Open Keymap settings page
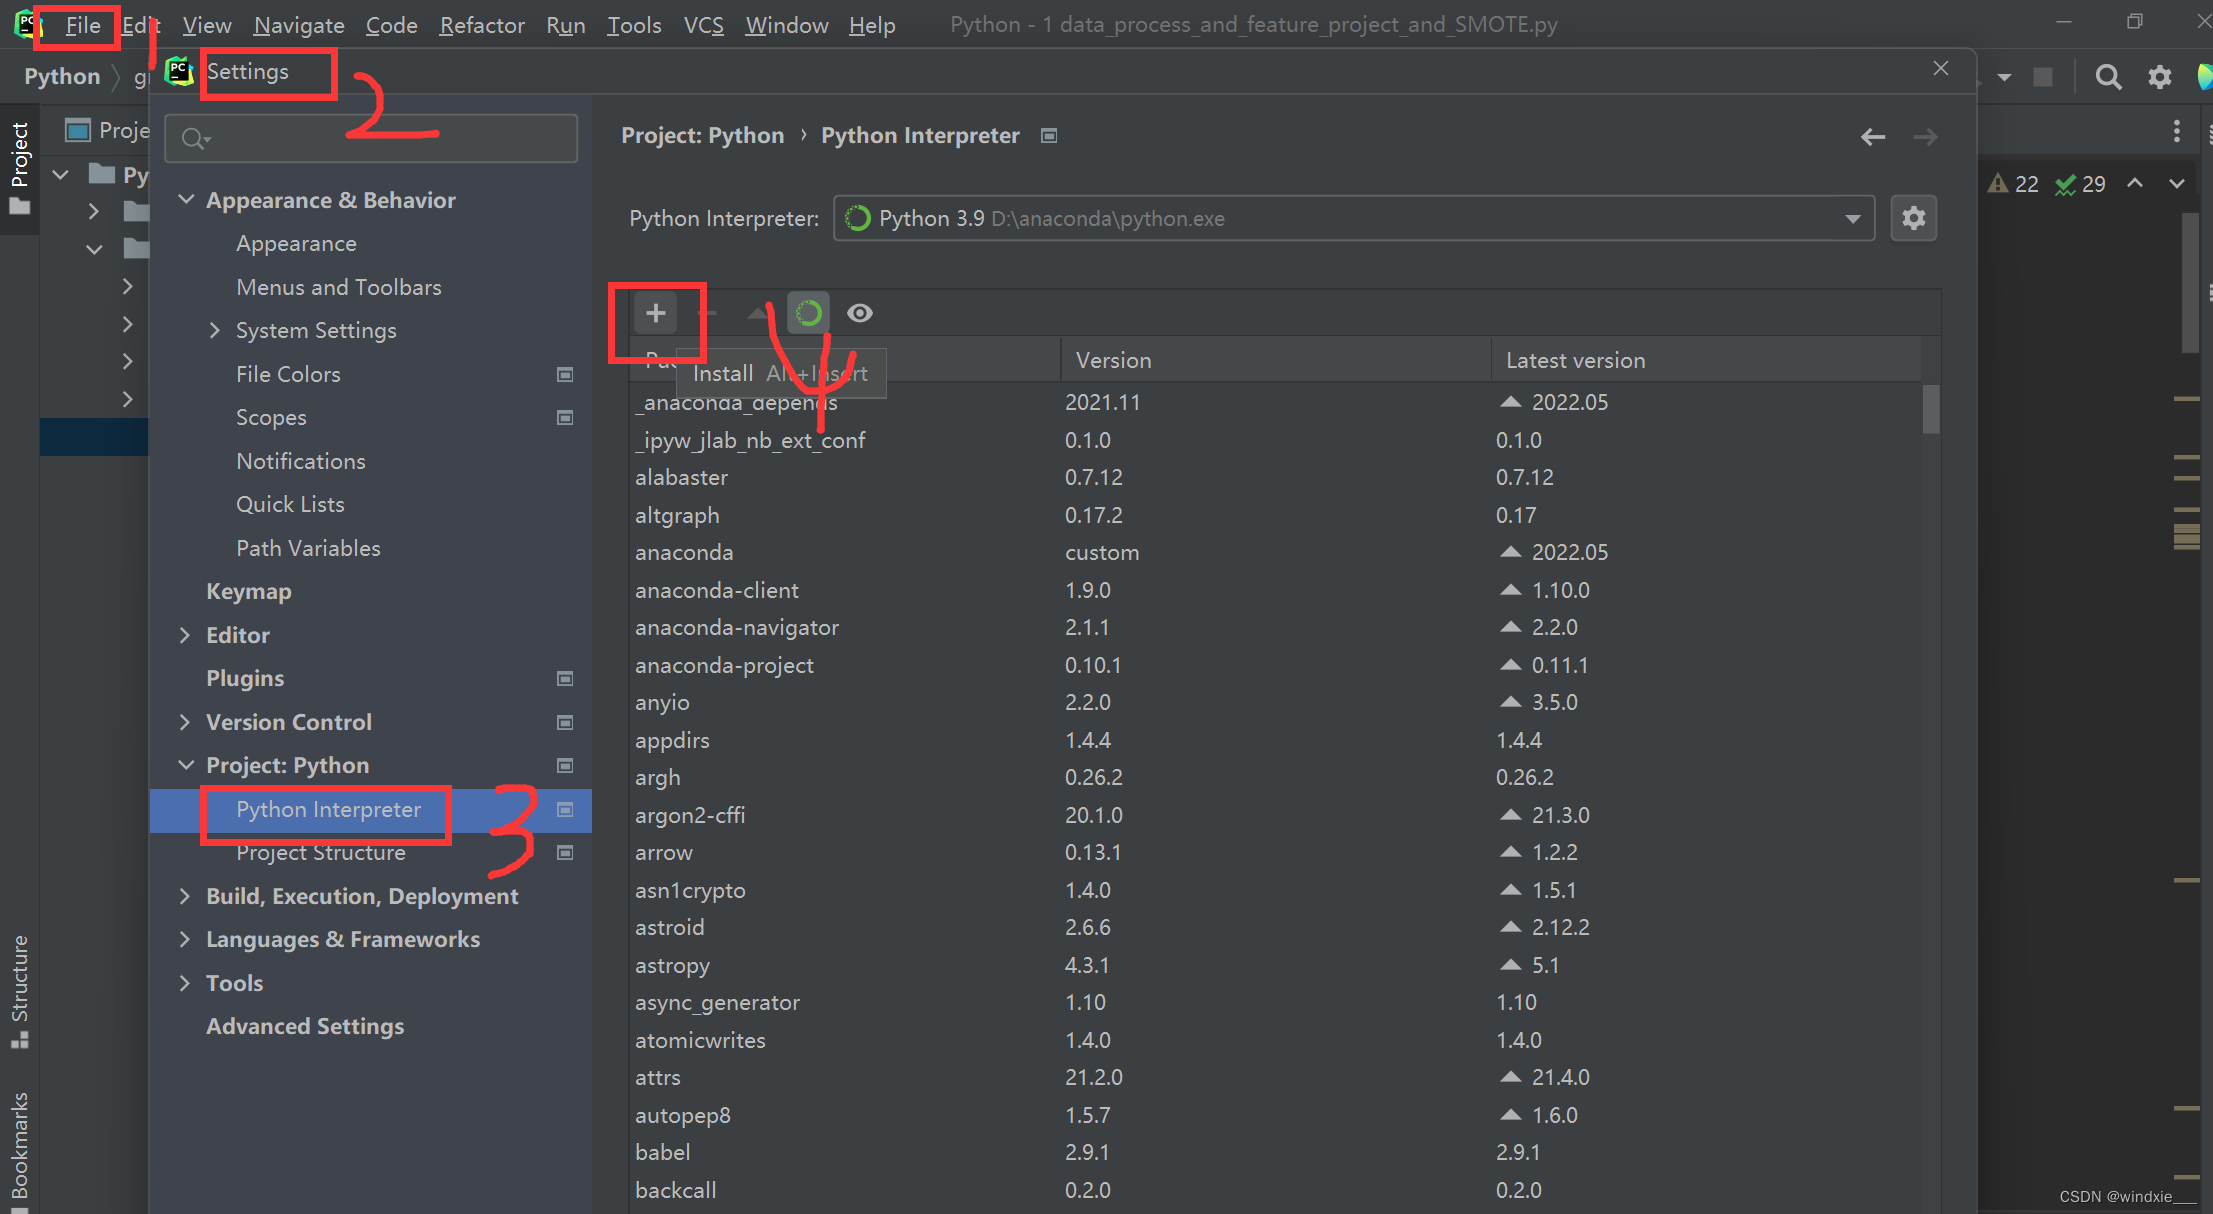2213x1214 pixels. (249, 591)
